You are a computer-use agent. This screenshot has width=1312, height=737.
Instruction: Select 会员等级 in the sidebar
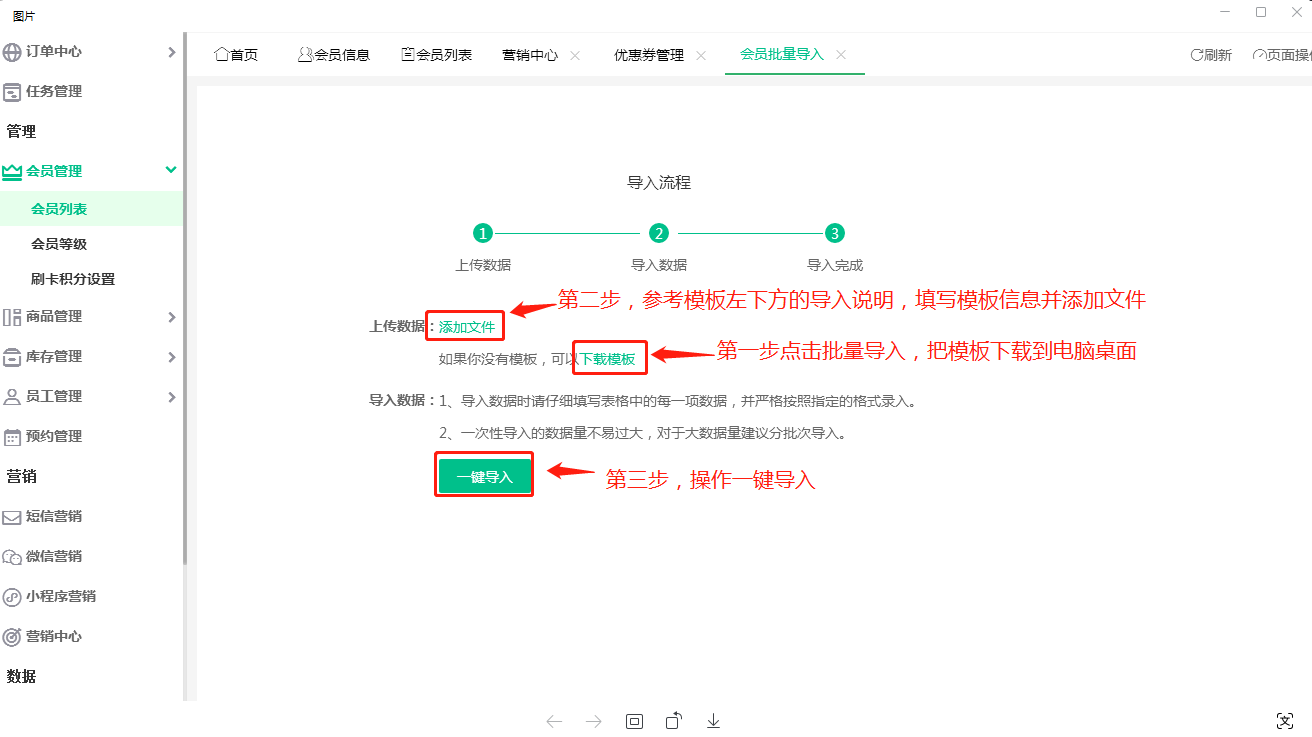click(59, 244)
